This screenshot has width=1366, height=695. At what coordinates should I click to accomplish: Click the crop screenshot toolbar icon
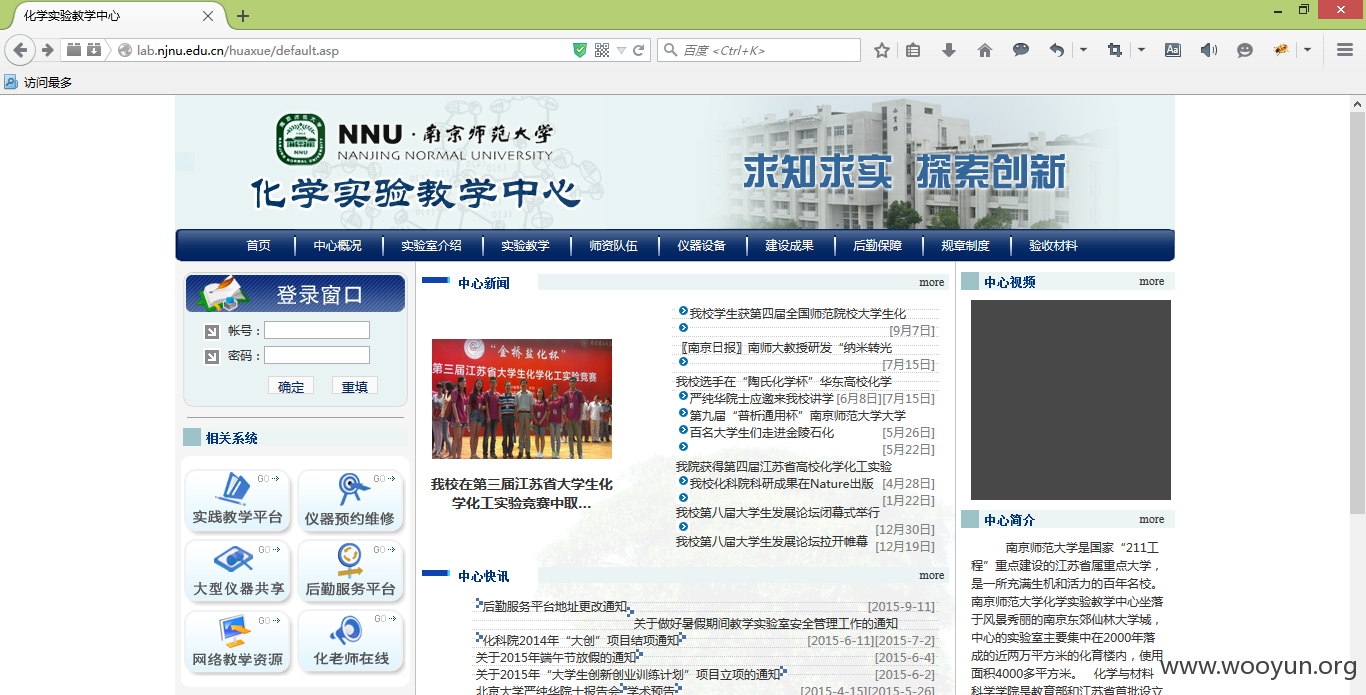click(1115, 50)
